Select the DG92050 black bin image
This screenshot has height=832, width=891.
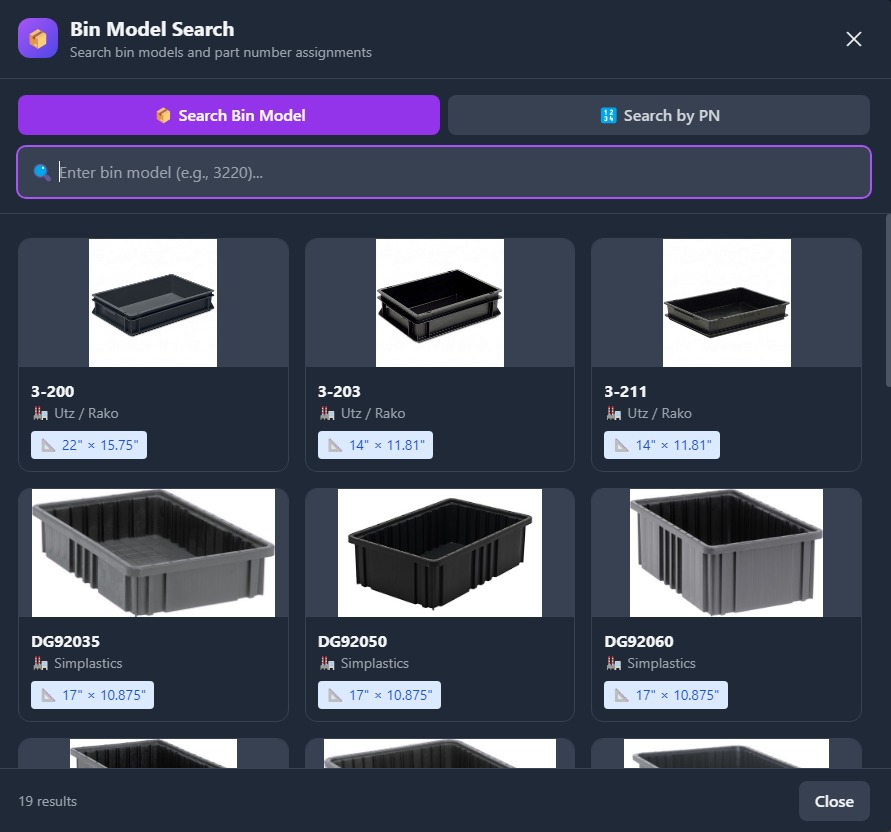pyautogui.click(x=440, y=553)
